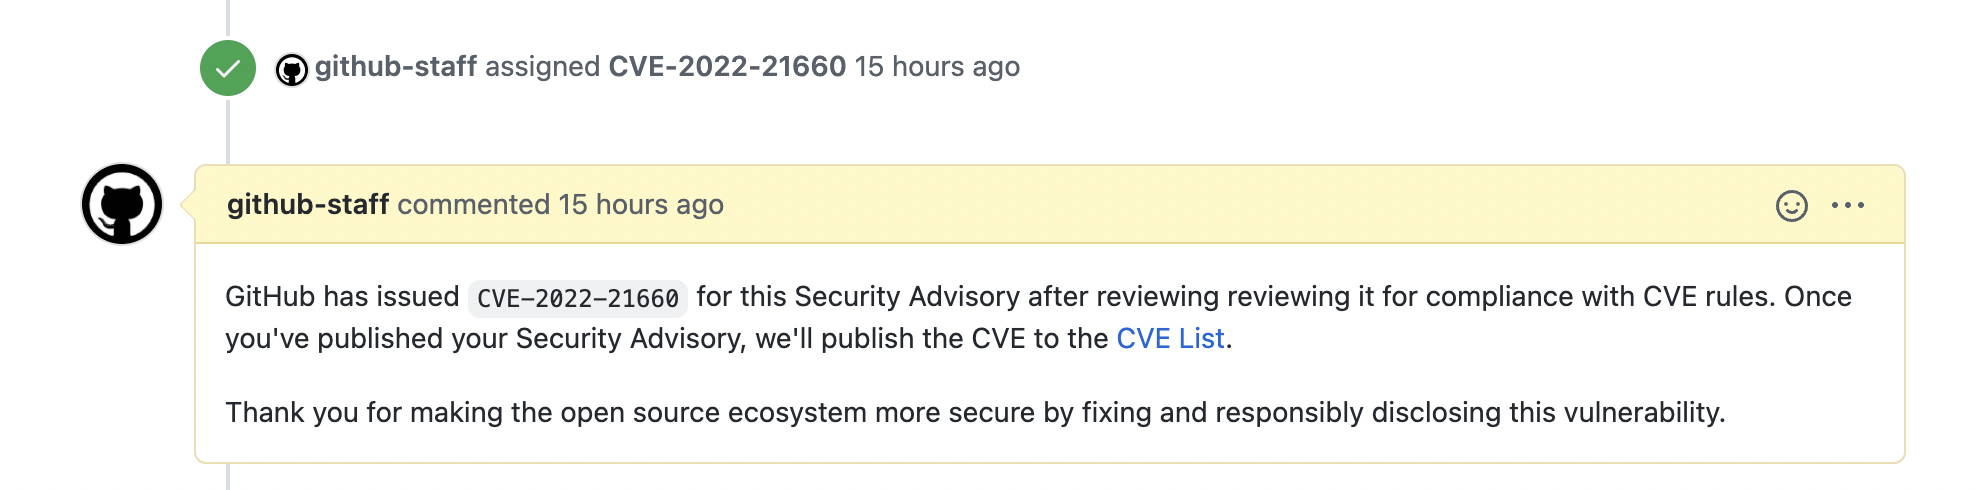
Task: Click the word 'assigned' in the timeline event
Action: [542, 67]
